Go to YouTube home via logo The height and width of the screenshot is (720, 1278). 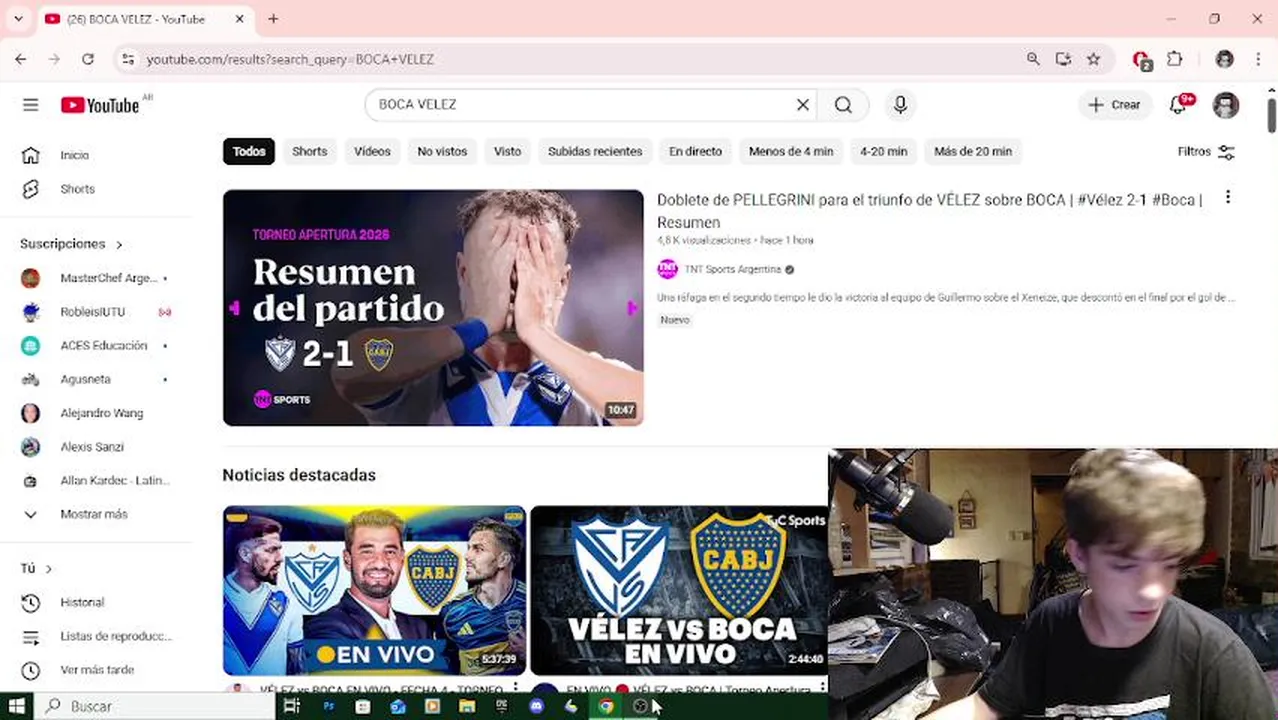point(100,105)
